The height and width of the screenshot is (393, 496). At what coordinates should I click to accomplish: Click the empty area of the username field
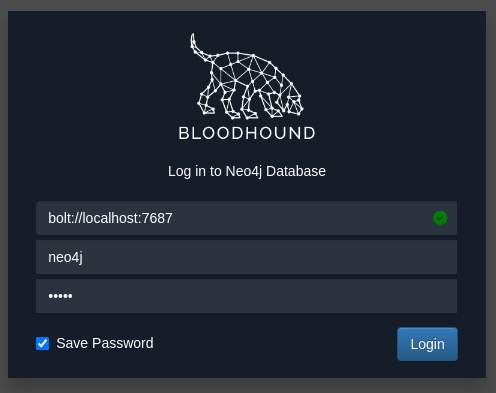267,257
